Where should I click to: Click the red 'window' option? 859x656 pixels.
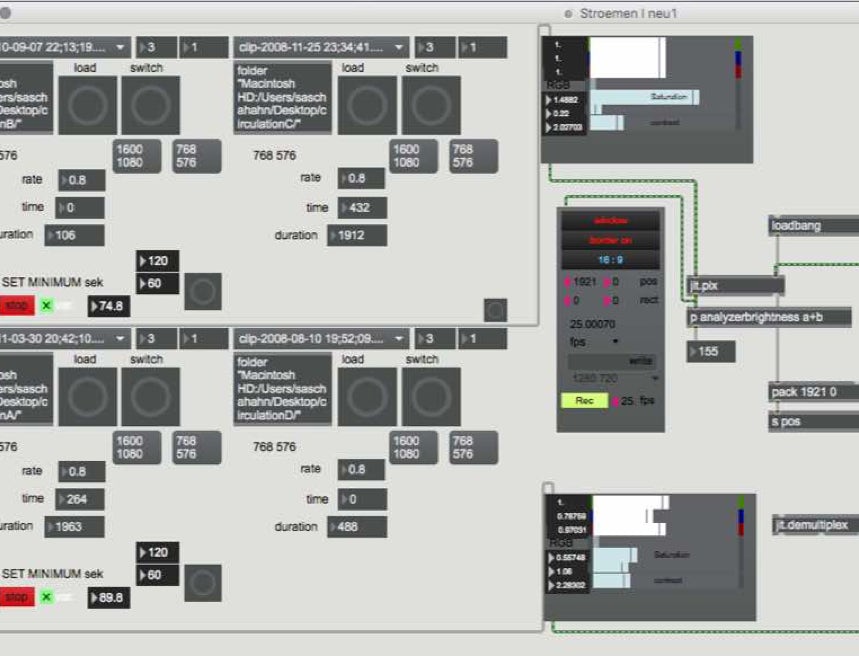(610, 220)
